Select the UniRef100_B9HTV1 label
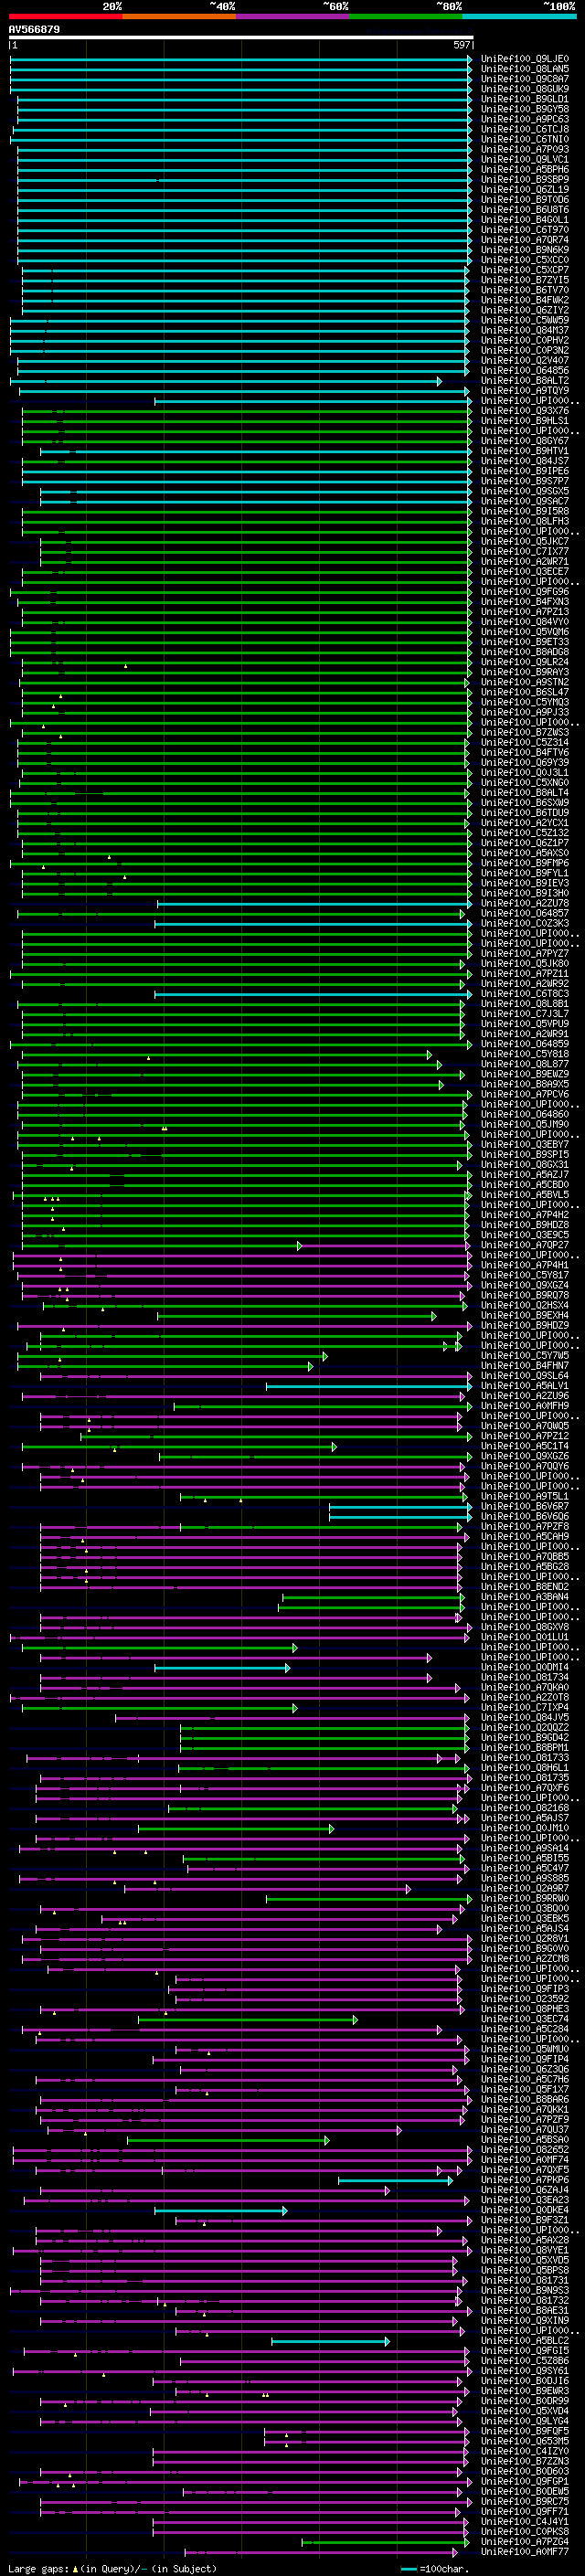The image size is (585, 2576). pos(525,451)
